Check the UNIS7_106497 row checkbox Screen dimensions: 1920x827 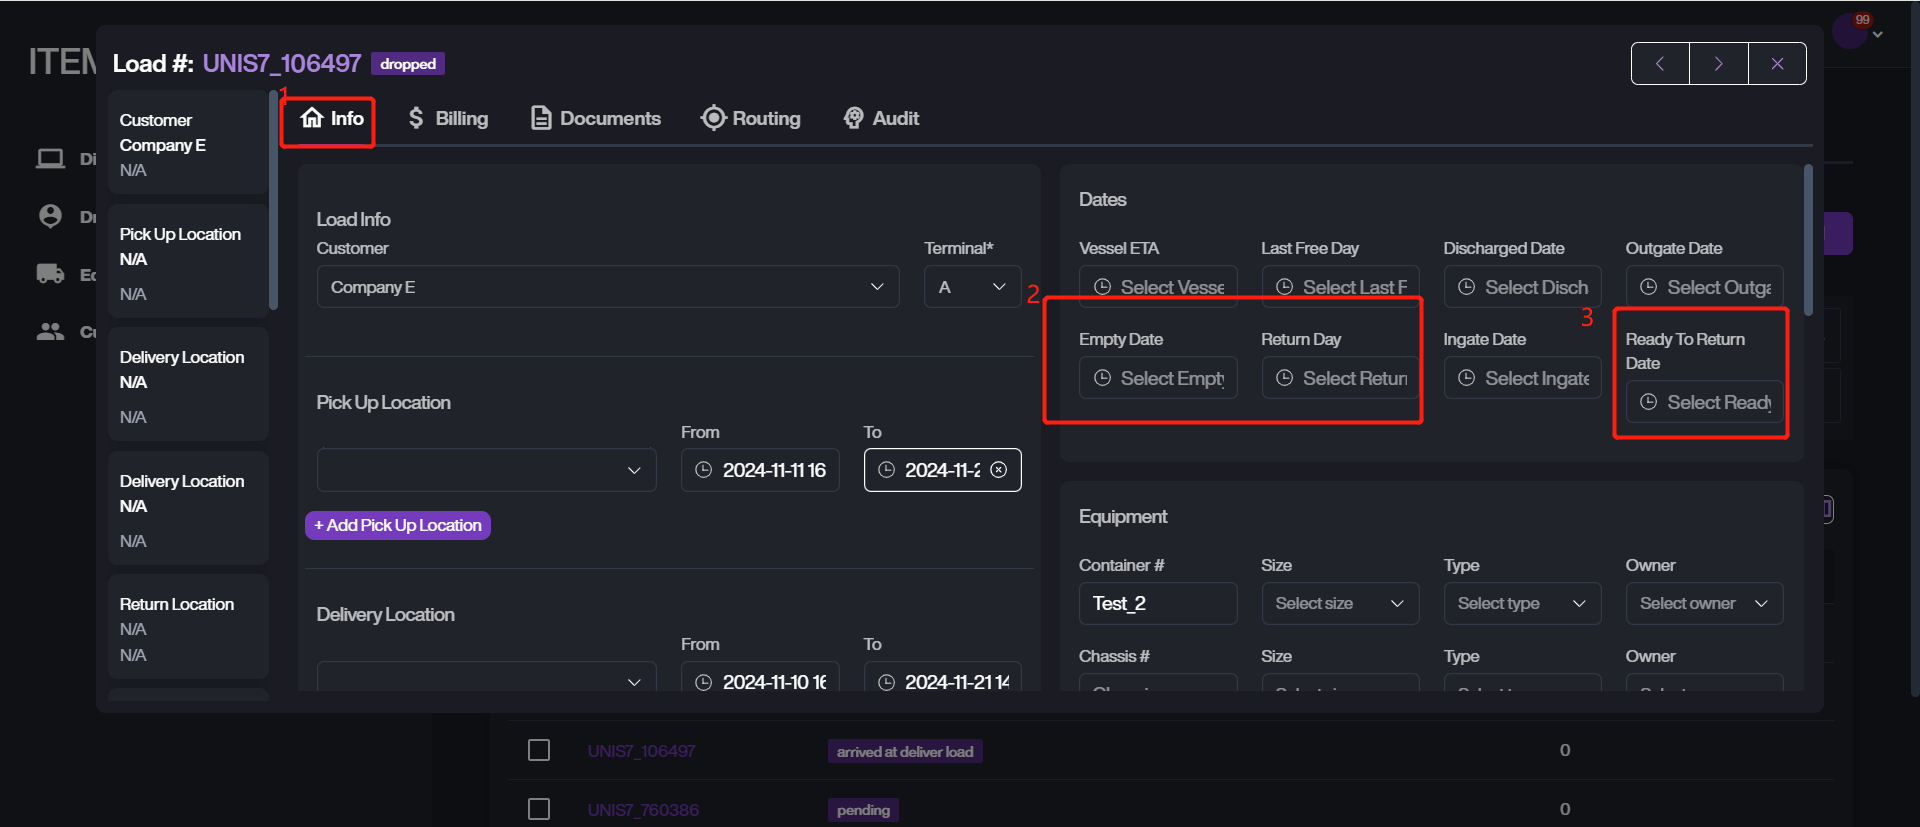coord(539,750)
